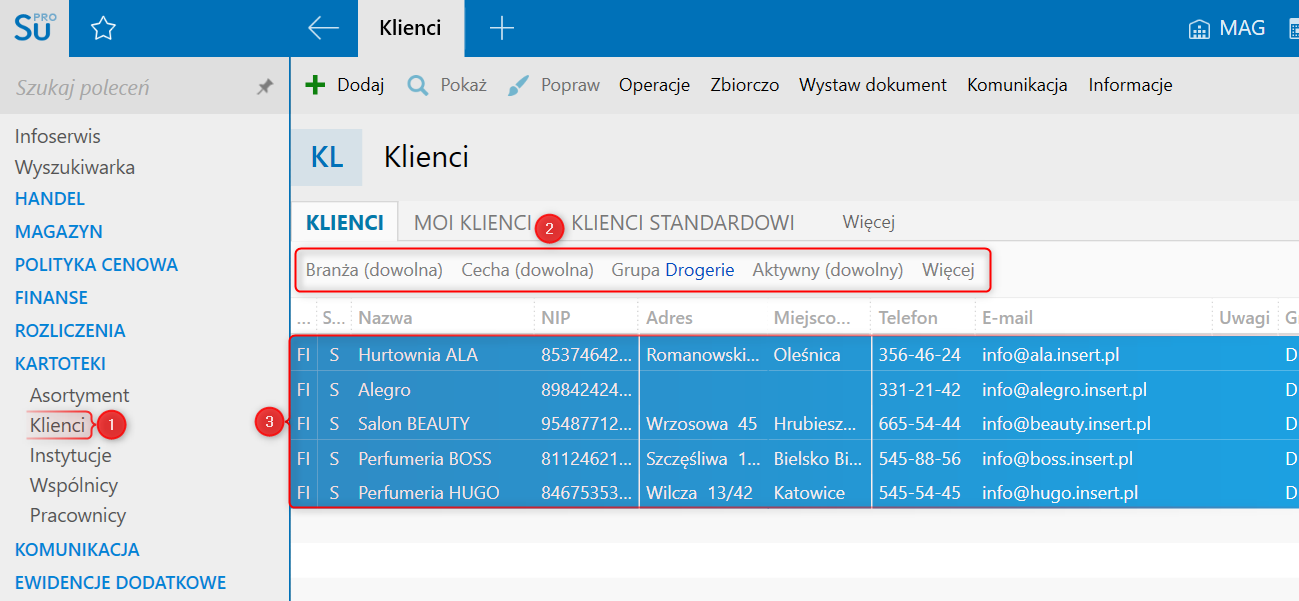The image size is (1299, 601).
Task: Expand the ROZLICZENIA section
Action: (x=70, y=330)
